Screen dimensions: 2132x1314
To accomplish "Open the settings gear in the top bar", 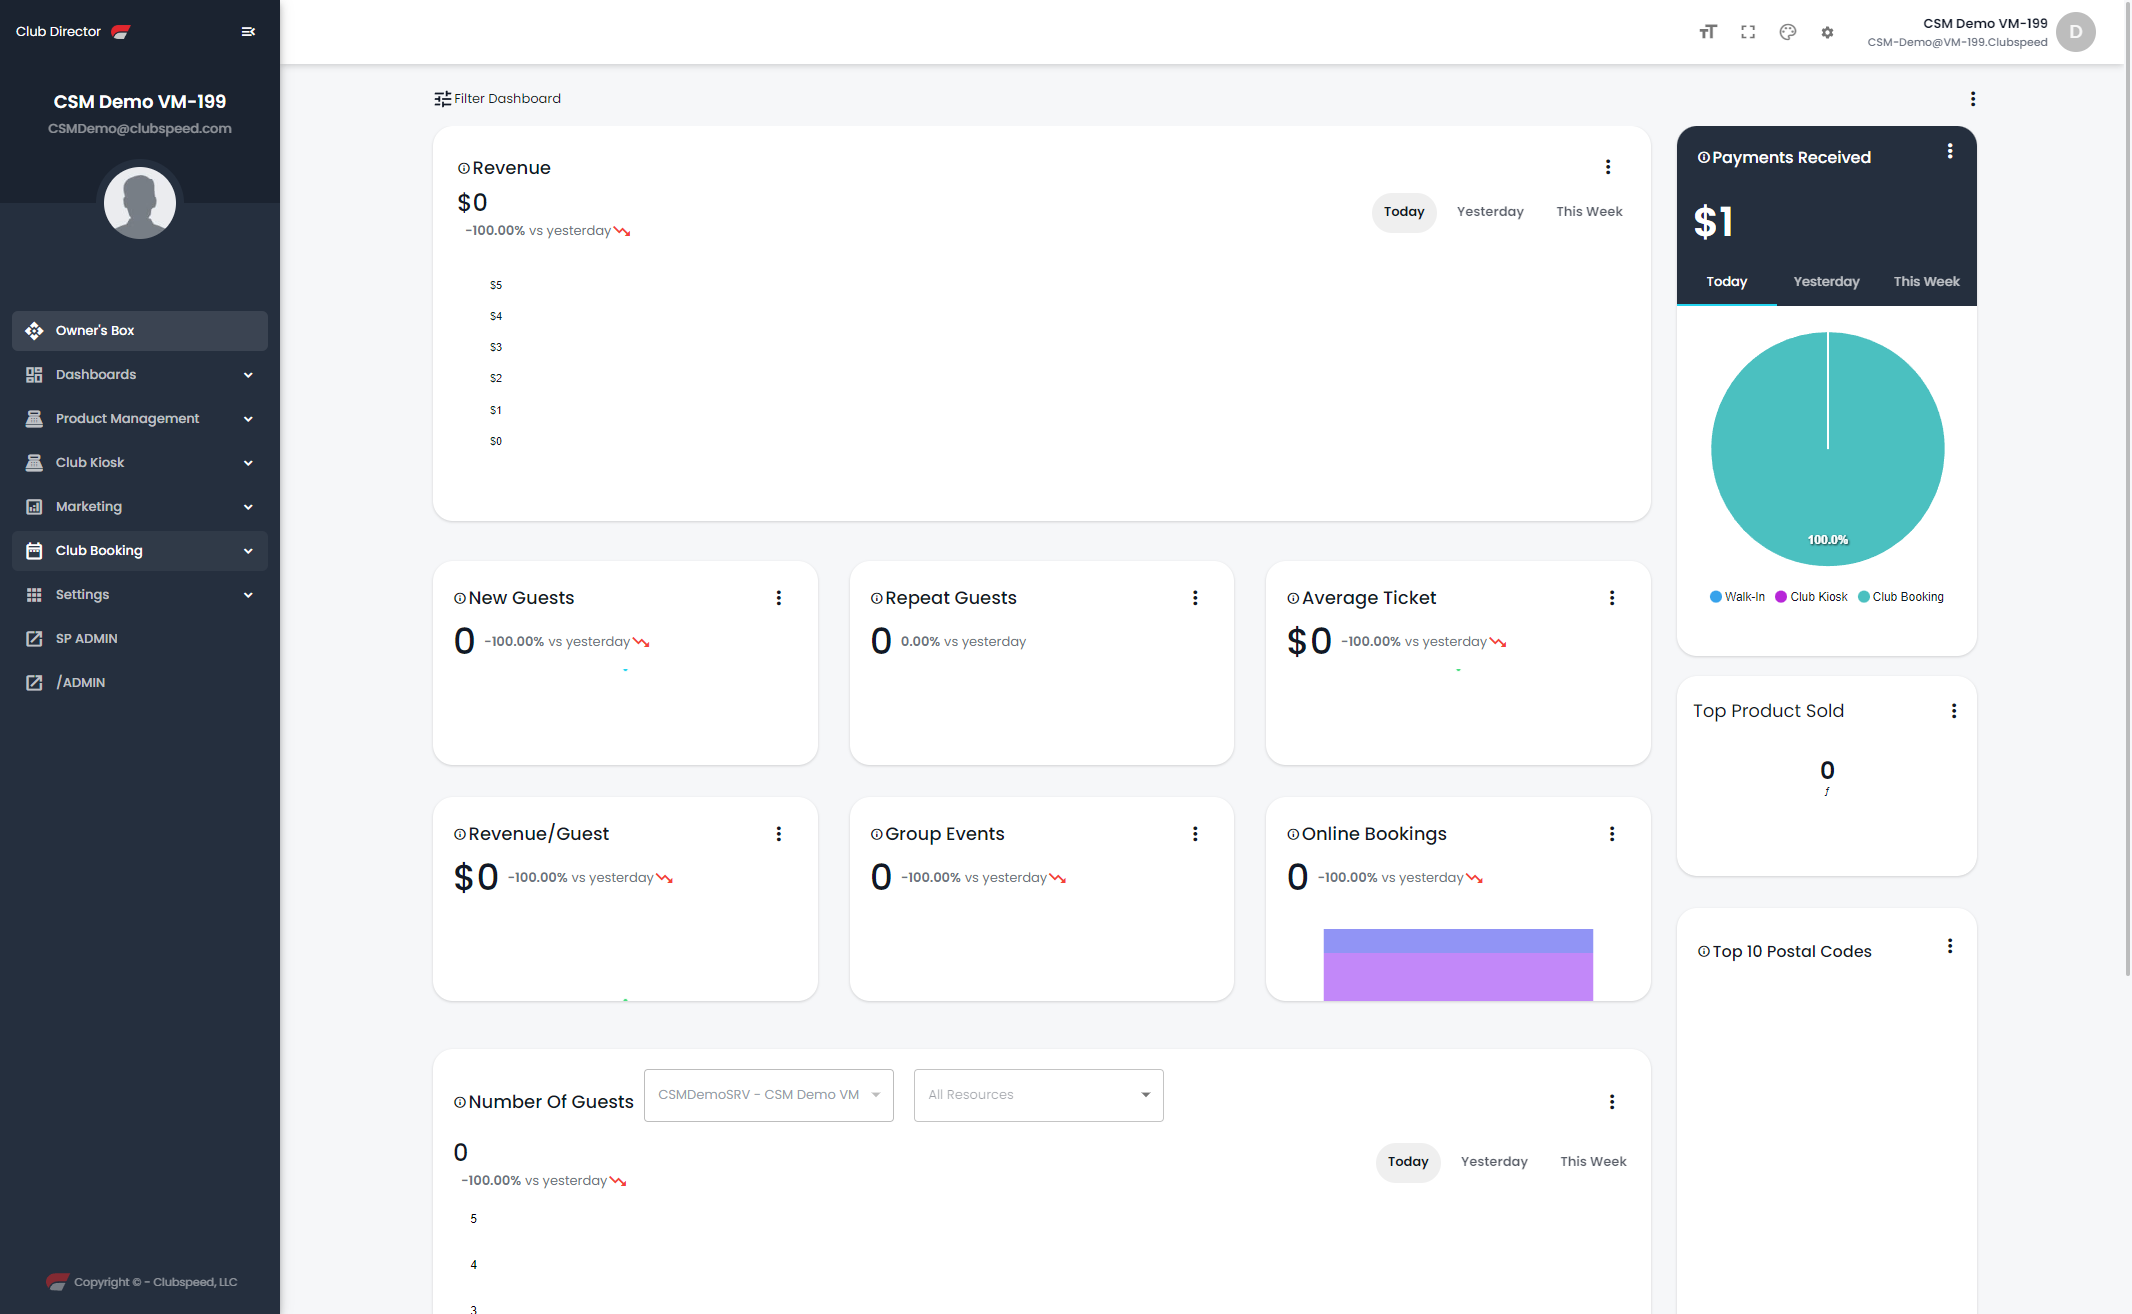I will point(1827,32).
